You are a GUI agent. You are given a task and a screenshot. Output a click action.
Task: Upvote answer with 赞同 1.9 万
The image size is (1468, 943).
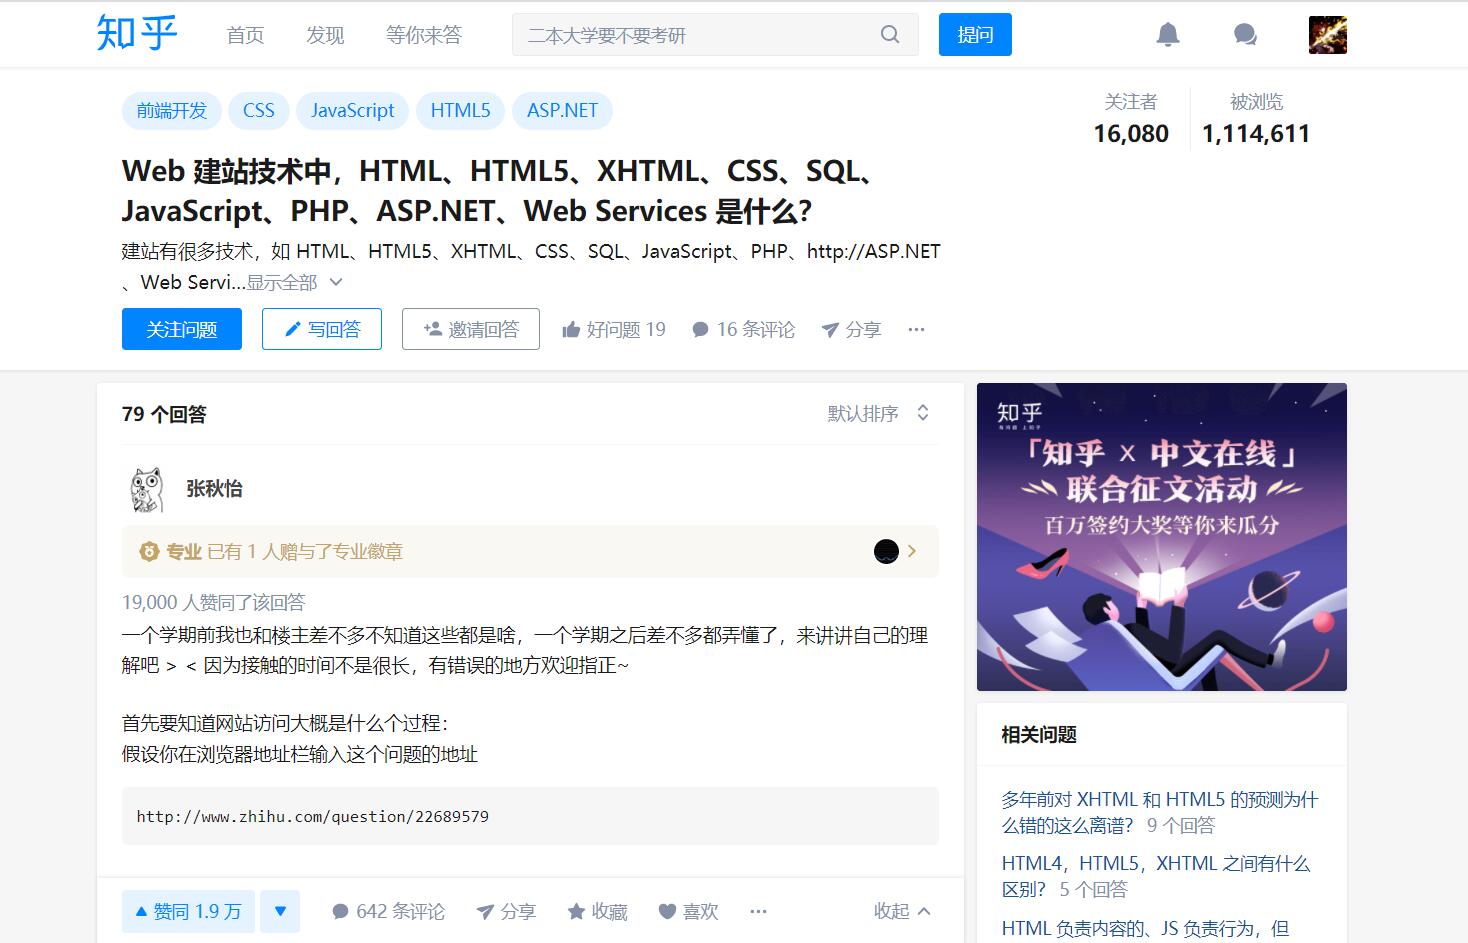[188, 911]
